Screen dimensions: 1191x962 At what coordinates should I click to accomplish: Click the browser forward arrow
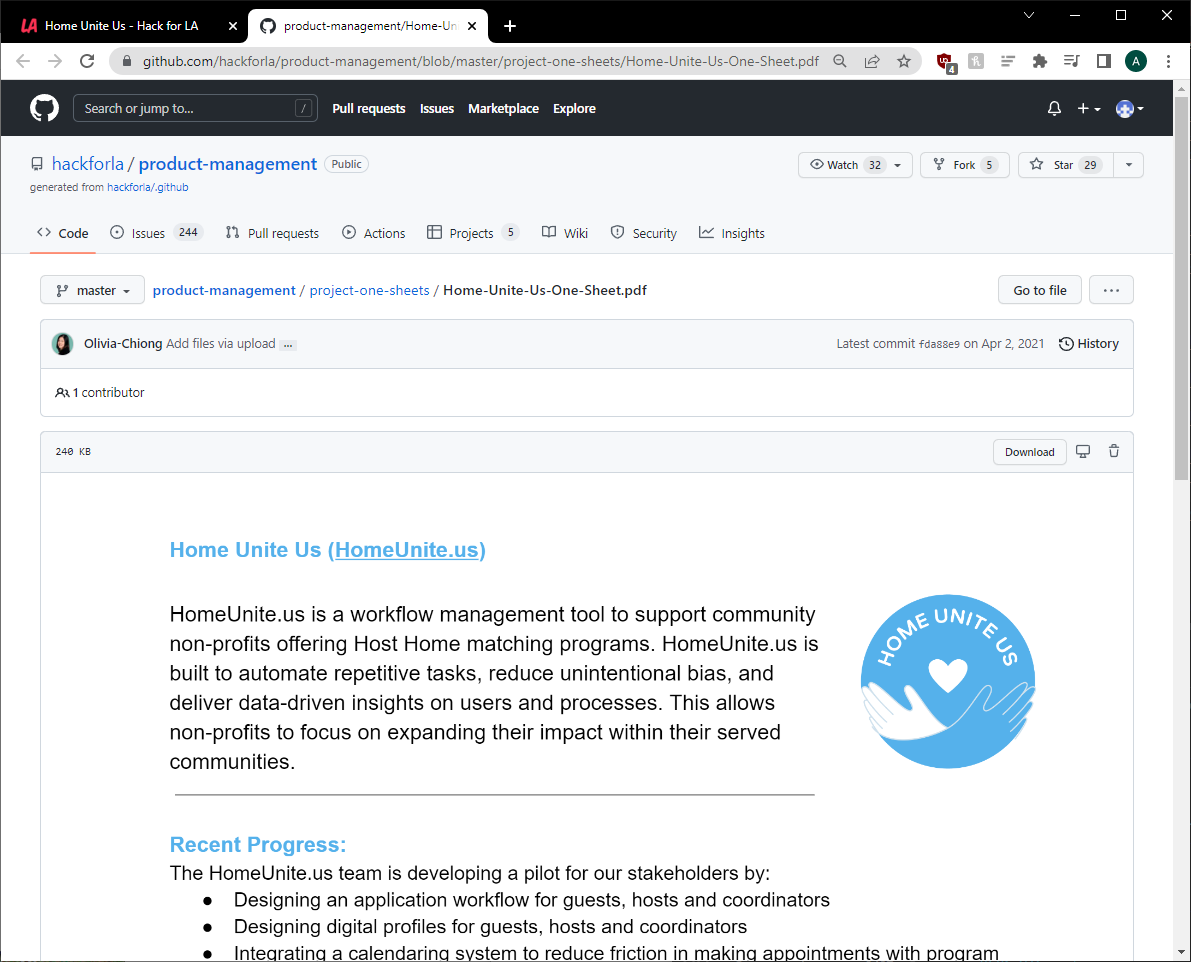55,61
